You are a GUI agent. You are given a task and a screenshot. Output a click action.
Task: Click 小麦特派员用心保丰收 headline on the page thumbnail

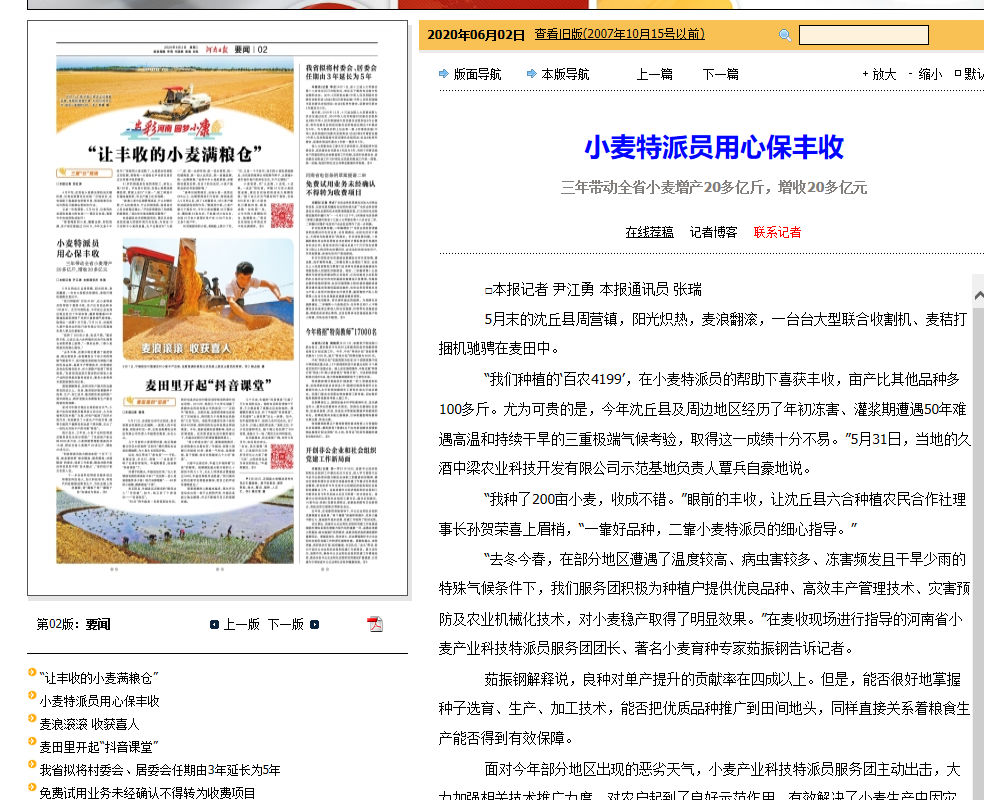tap(78, 248)
